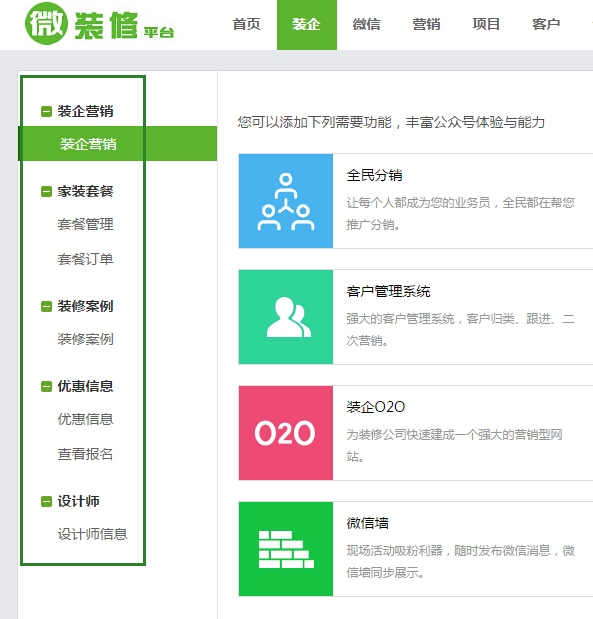The height and width of the screenshot is (619, 593).
Task: Open the 客户 navigation tab
Action: [x=546, y=24]
